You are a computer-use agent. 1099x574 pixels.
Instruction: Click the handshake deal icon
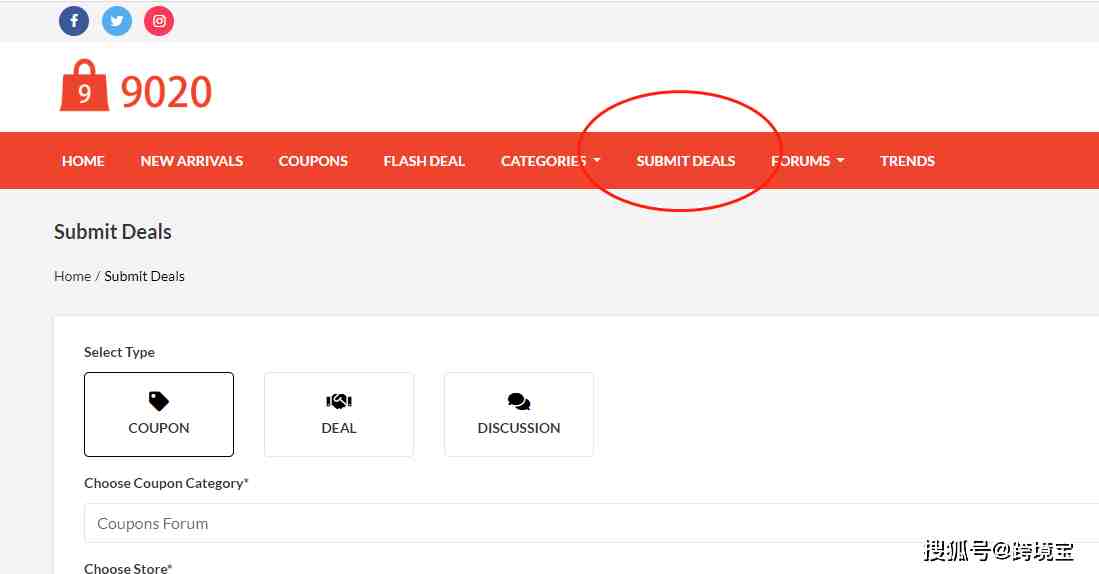(x=339, y=401)
